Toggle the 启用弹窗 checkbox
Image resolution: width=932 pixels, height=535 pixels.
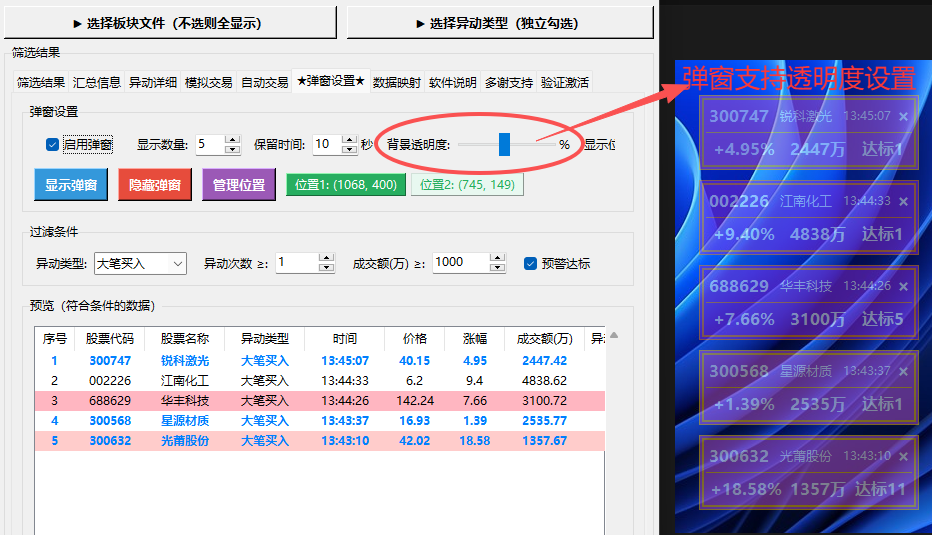point(52,144)
